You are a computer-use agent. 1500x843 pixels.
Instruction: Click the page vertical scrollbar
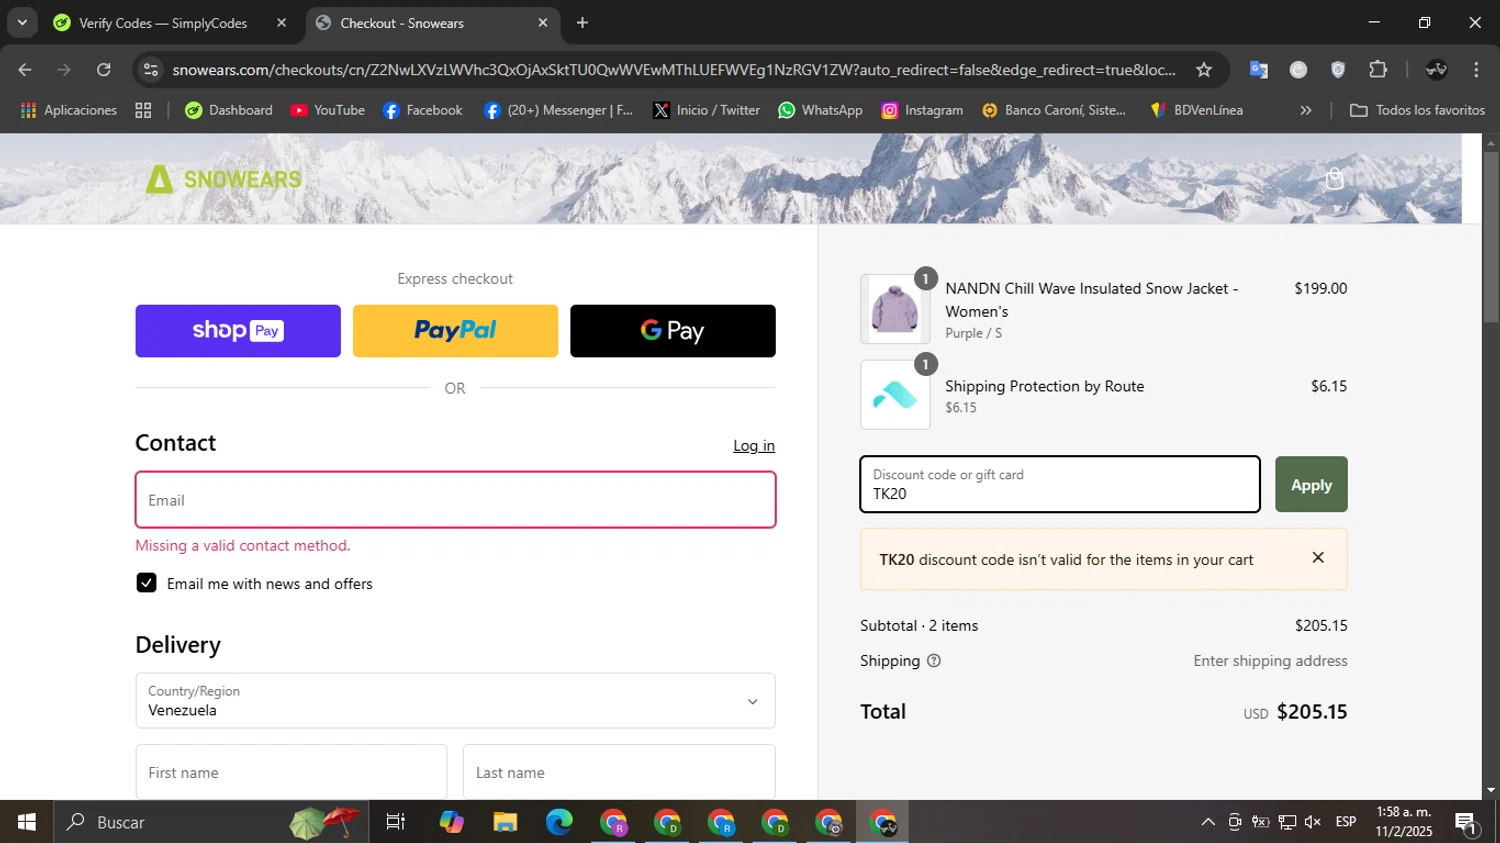(1490, 238)
